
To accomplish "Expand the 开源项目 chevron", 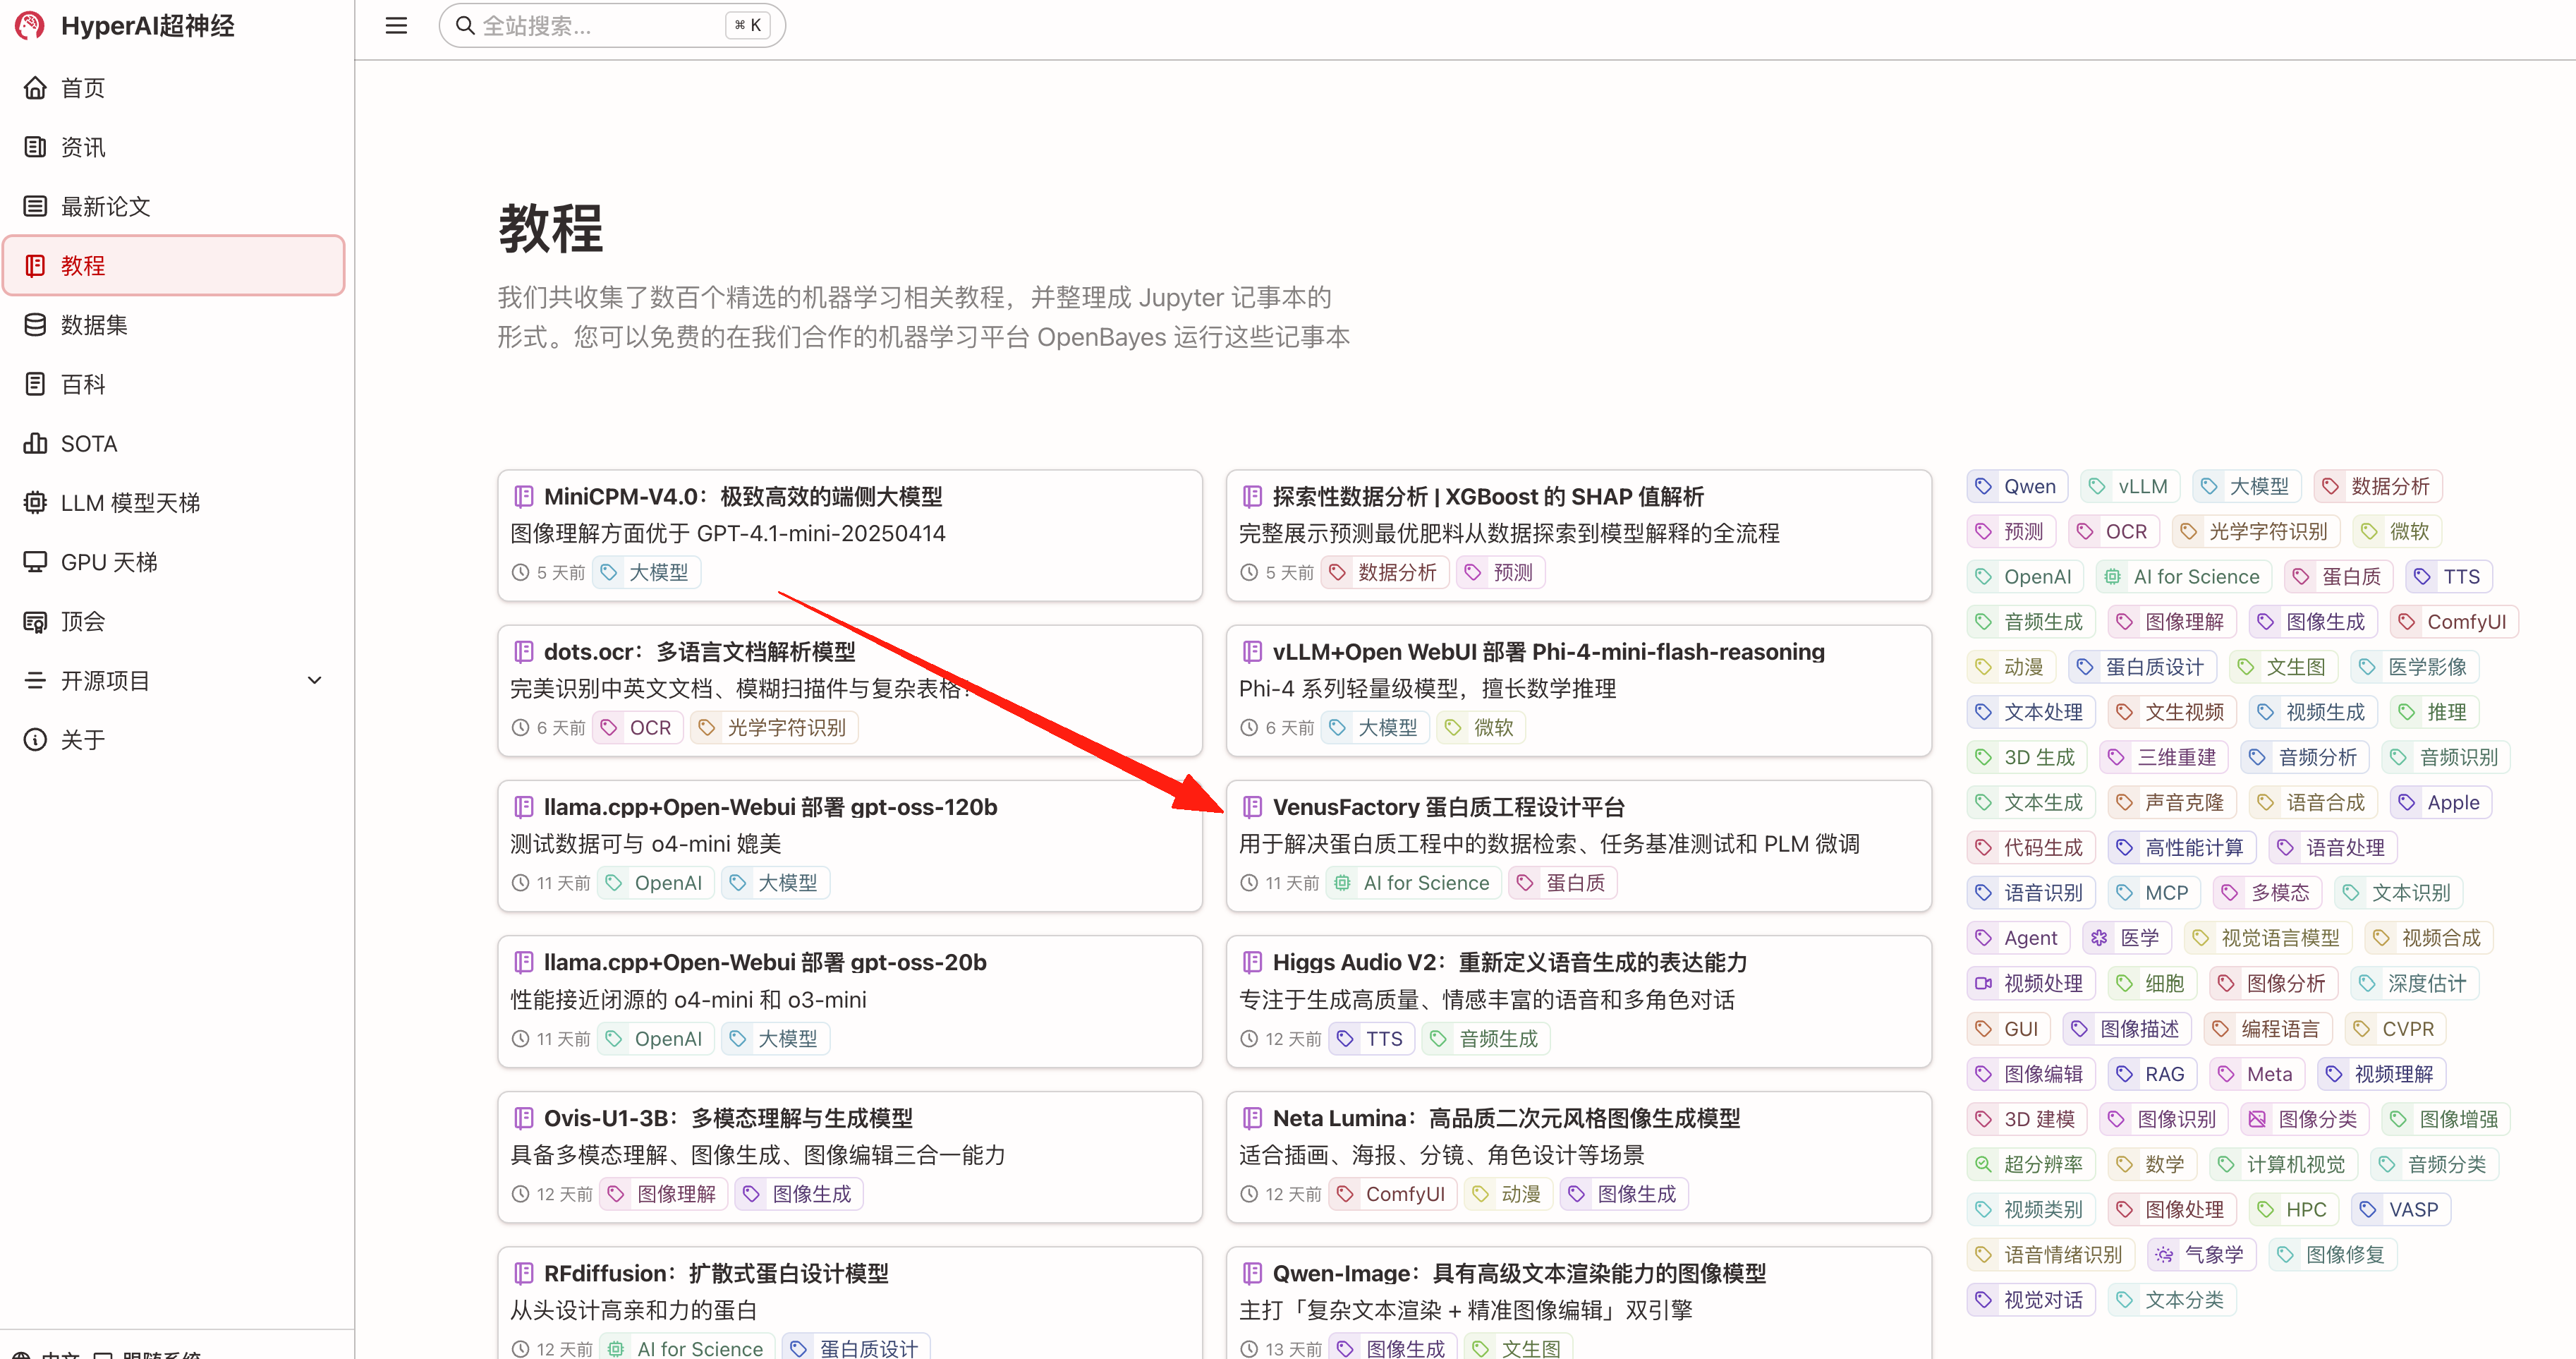I will (x=315, y=681).
